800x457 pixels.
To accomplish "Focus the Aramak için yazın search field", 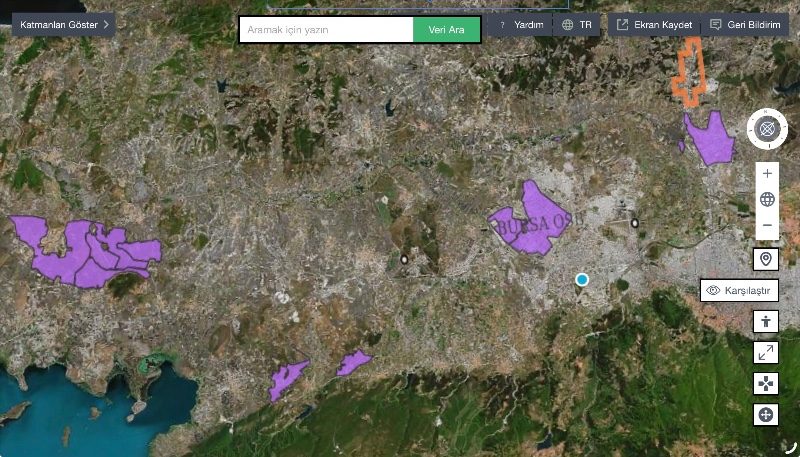I will [327, 30].
